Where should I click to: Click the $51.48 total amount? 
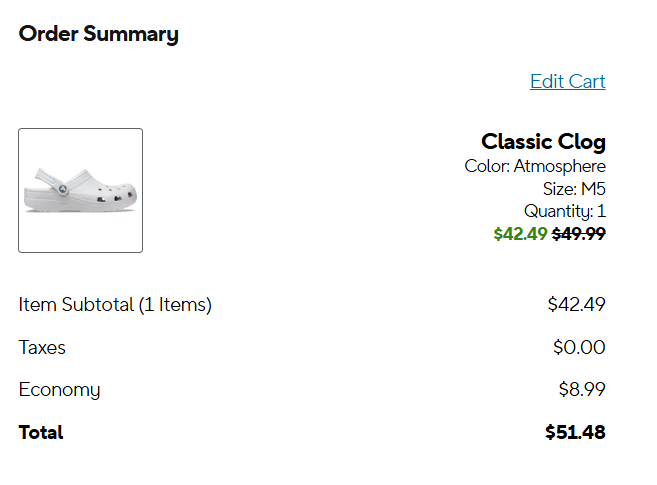click(x=575, y=433)
